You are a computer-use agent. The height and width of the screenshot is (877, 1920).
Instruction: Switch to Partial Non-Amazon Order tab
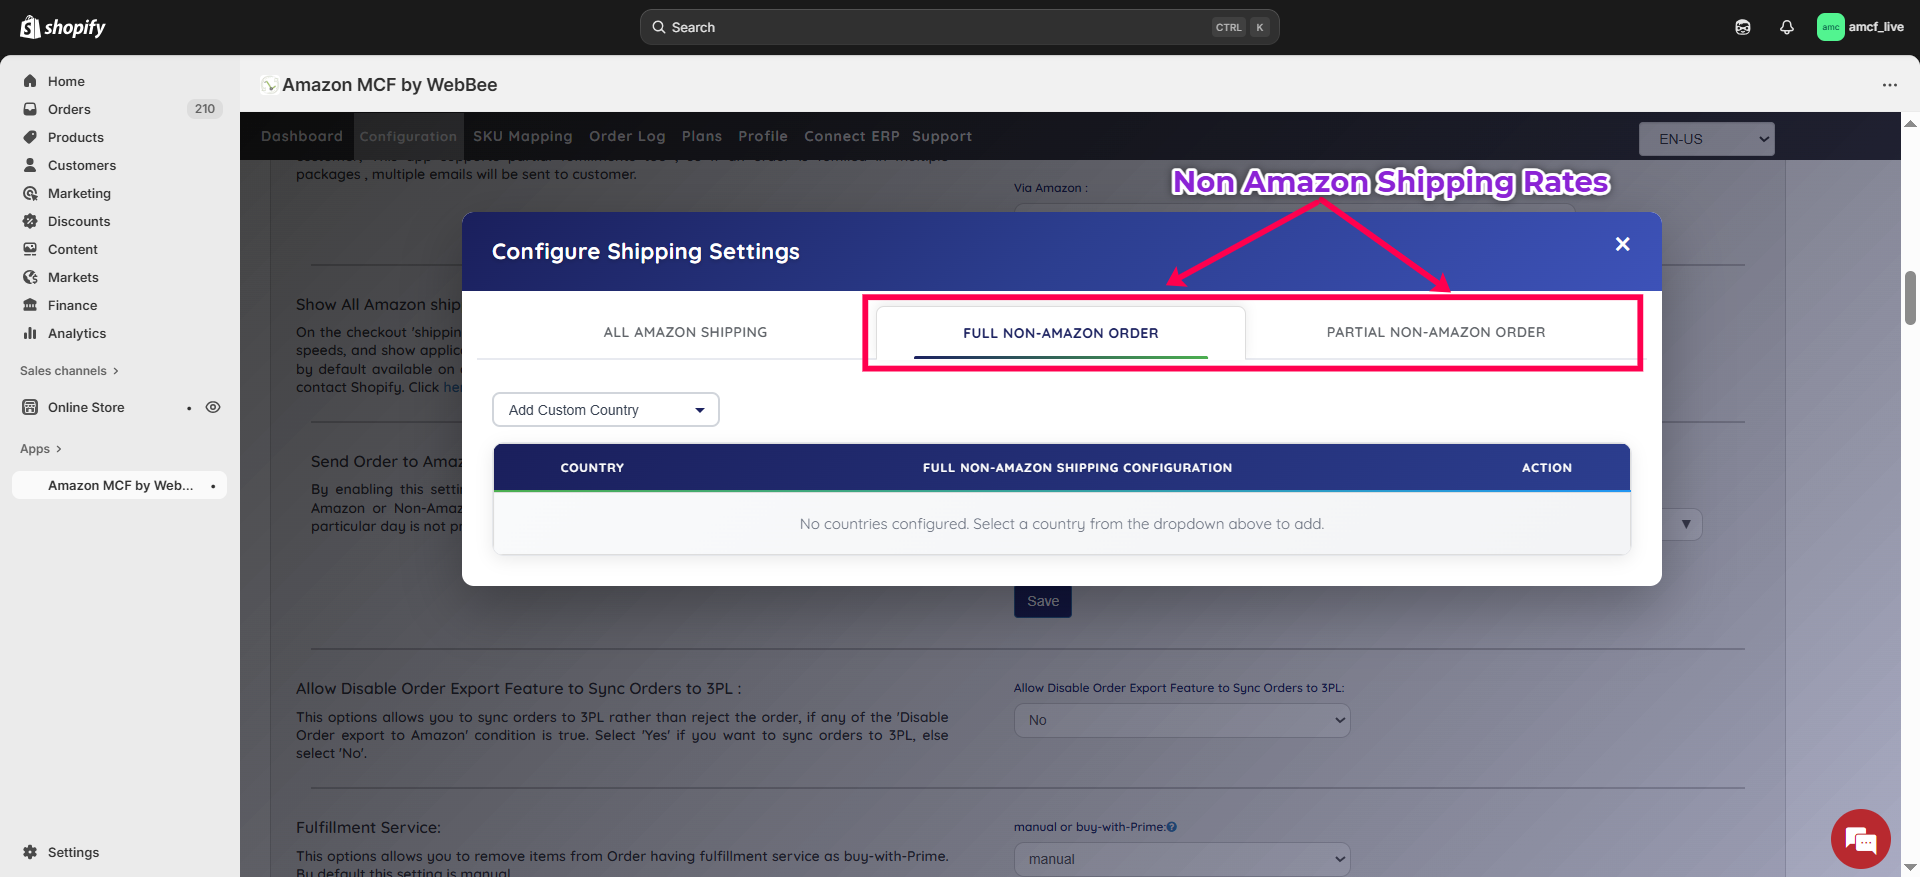(1435, 332)
